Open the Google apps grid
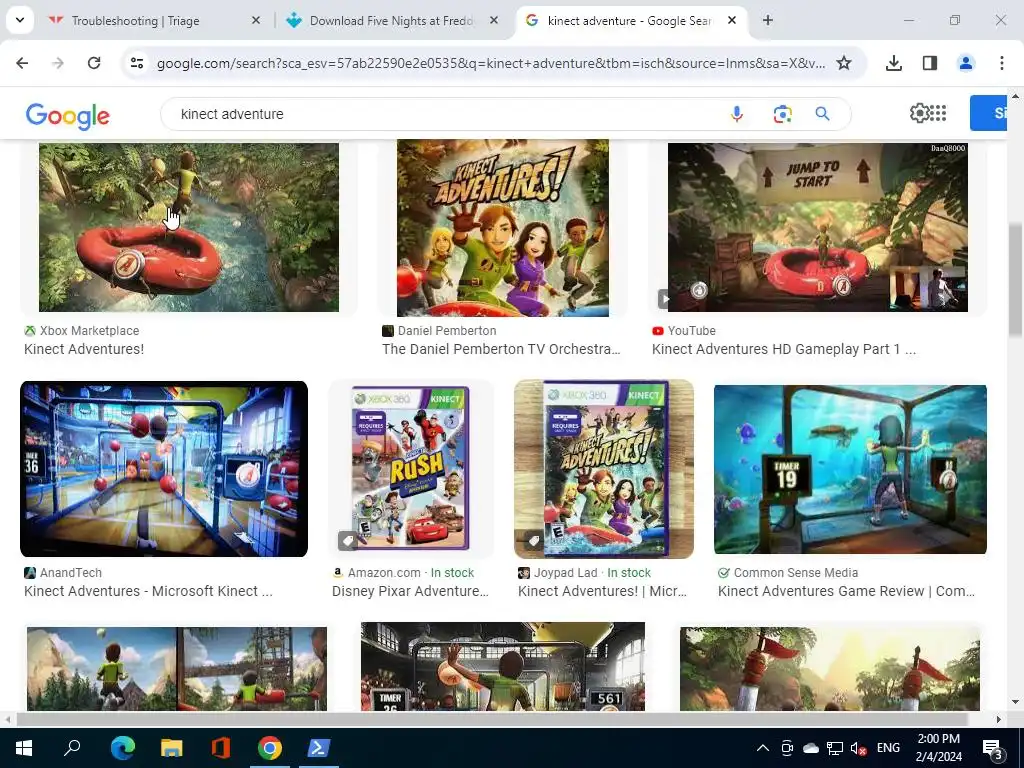Image resolution: width=1024 pixels, height=768 pixels. click(938, 113)
